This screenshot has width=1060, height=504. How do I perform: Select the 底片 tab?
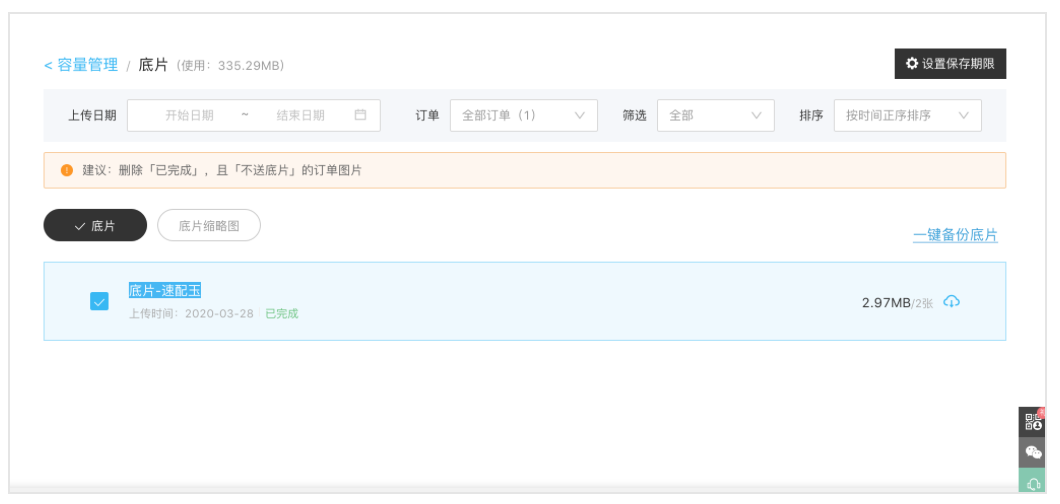(x=95, y=226)
